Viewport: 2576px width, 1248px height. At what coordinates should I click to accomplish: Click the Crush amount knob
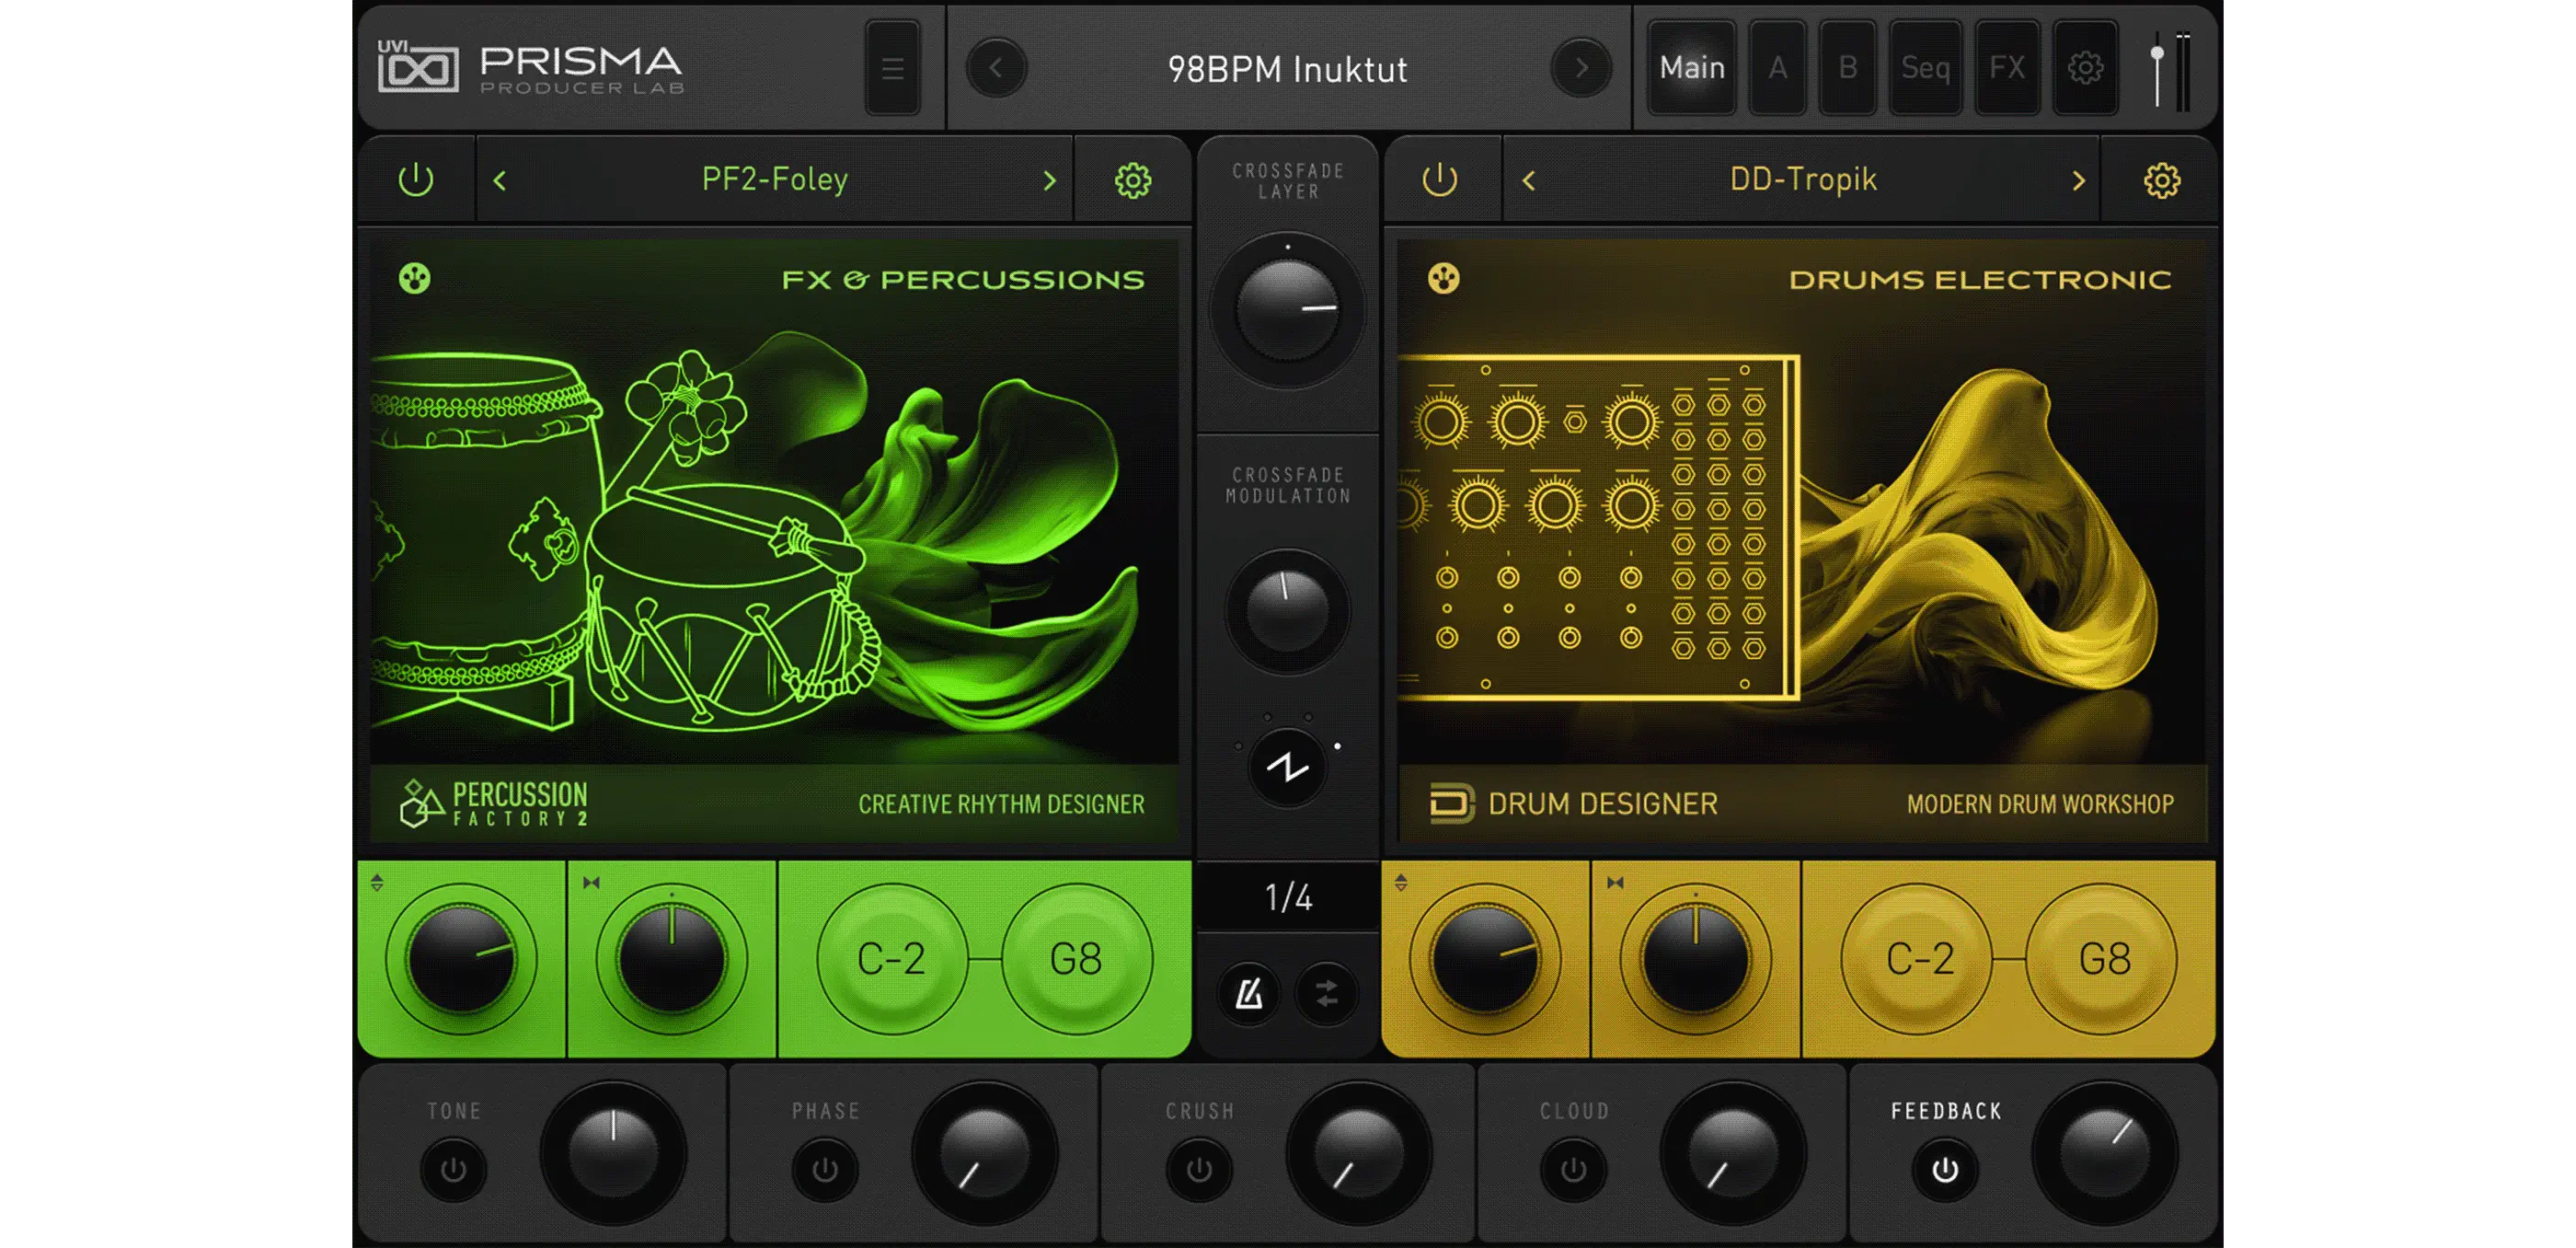pos(1359,1152)
